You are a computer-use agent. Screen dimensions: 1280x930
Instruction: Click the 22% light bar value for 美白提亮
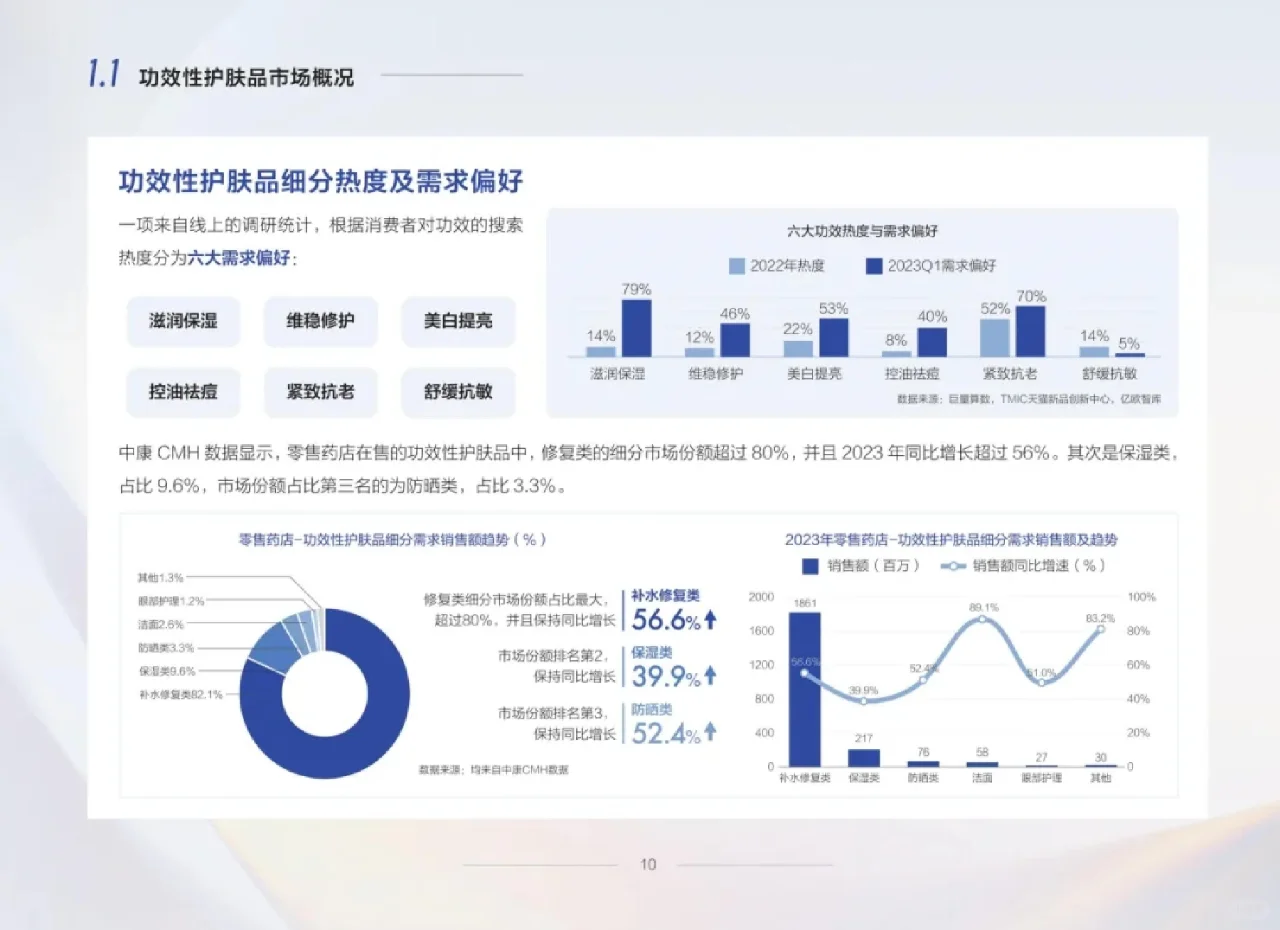[x=798, y=331]
